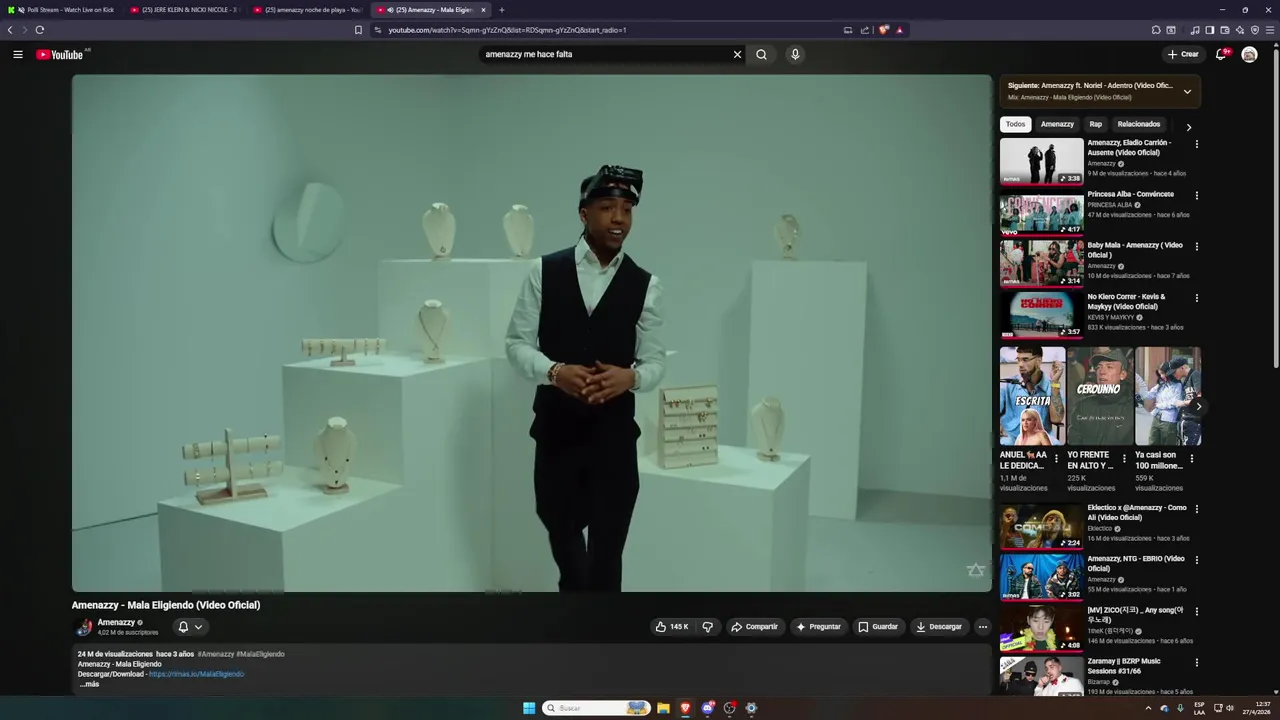Select the Todos filter chip

[x=1016, y=124]
